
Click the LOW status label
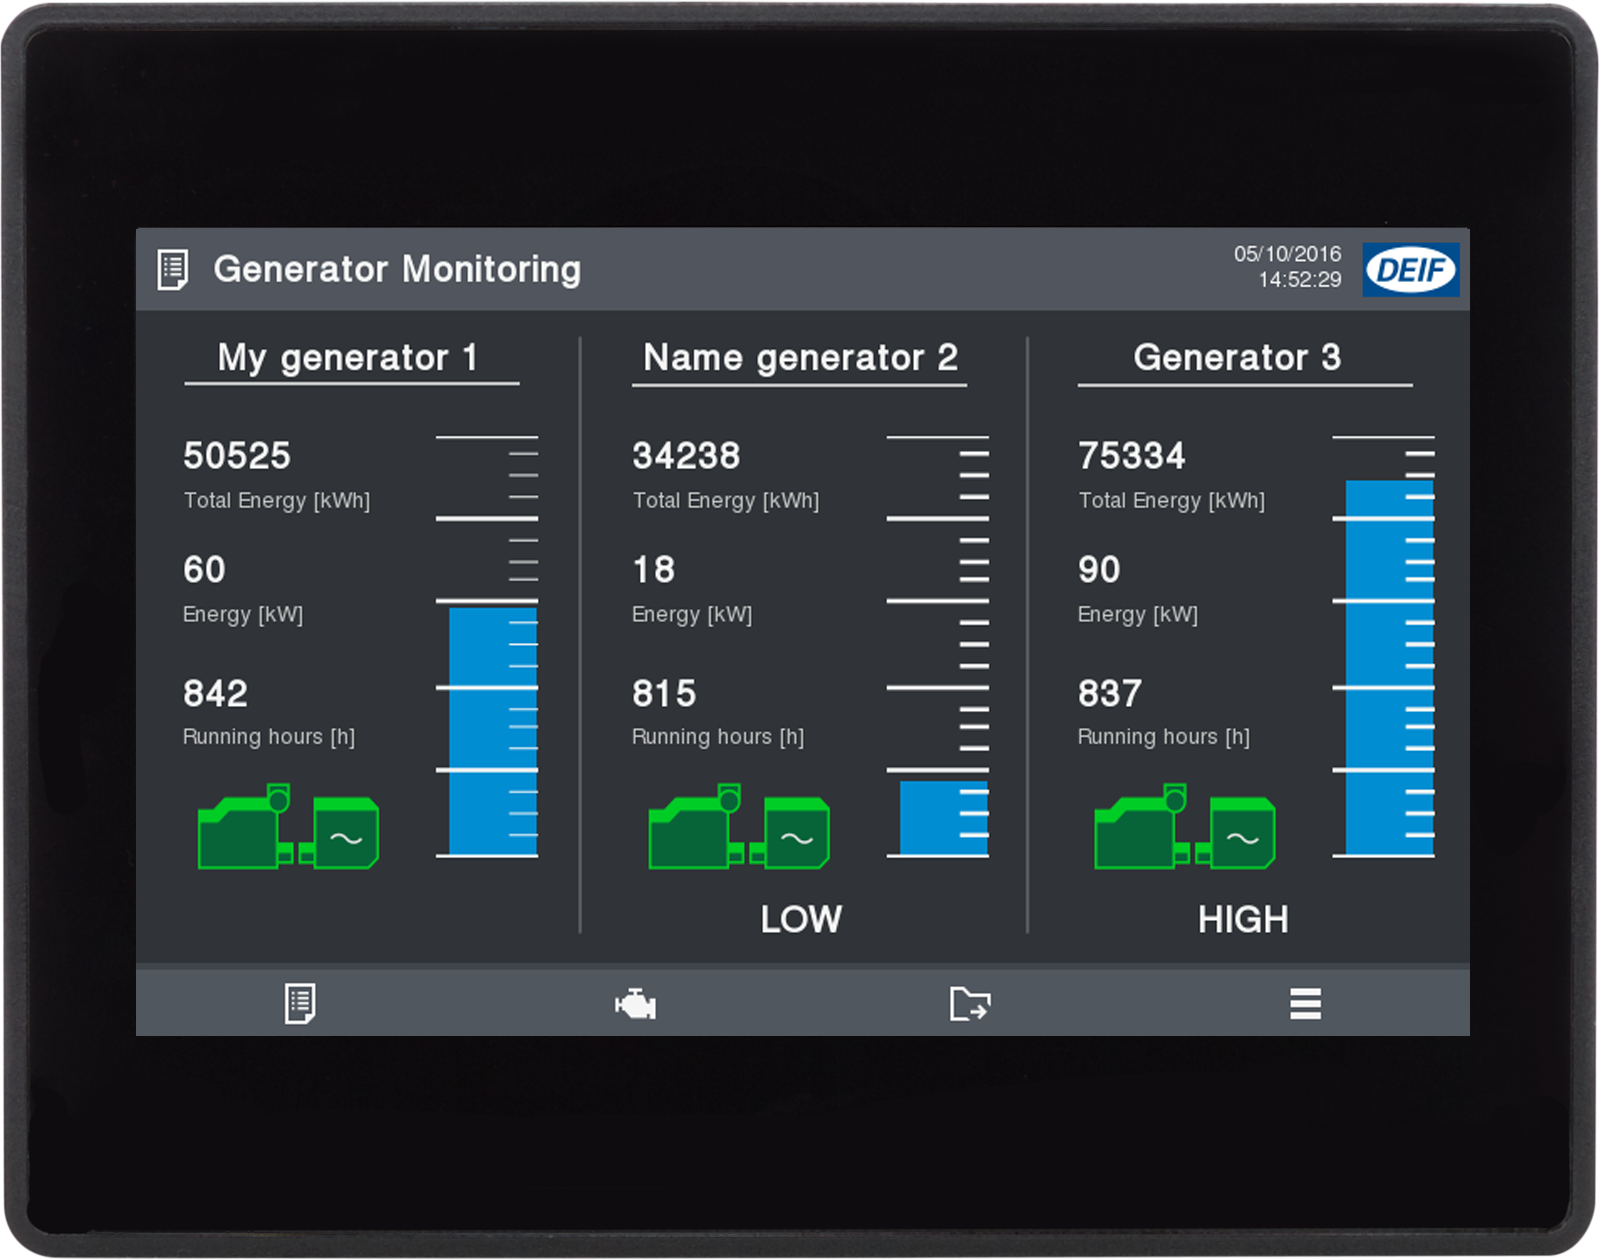801,919
